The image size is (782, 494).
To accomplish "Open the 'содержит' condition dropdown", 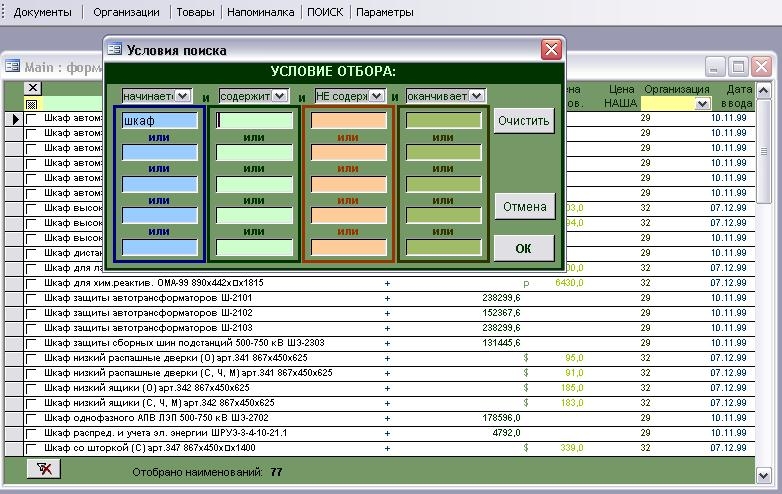I will [279, 96].
